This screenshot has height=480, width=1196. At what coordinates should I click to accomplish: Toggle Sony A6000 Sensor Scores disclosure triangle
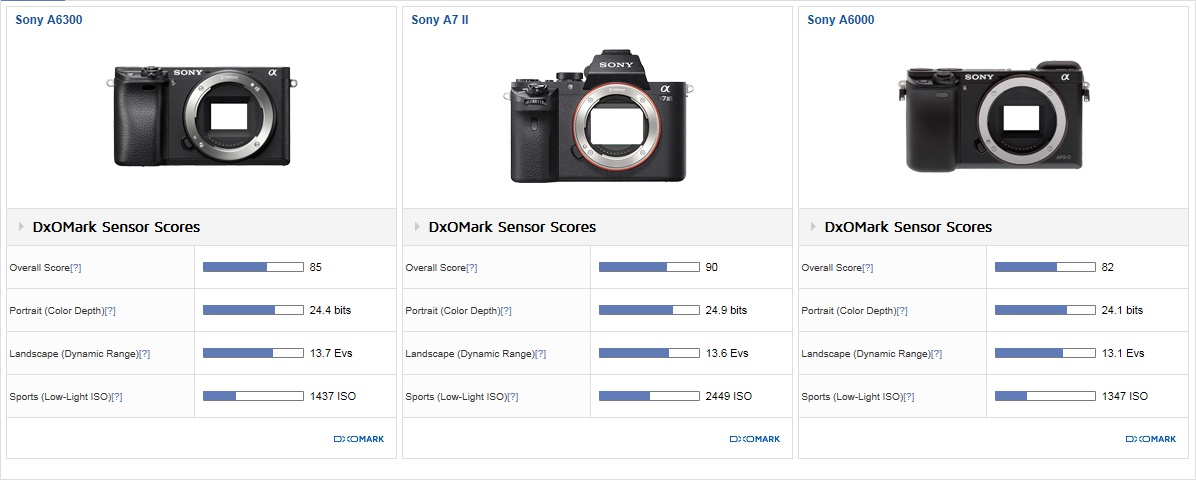coord(813,227)
